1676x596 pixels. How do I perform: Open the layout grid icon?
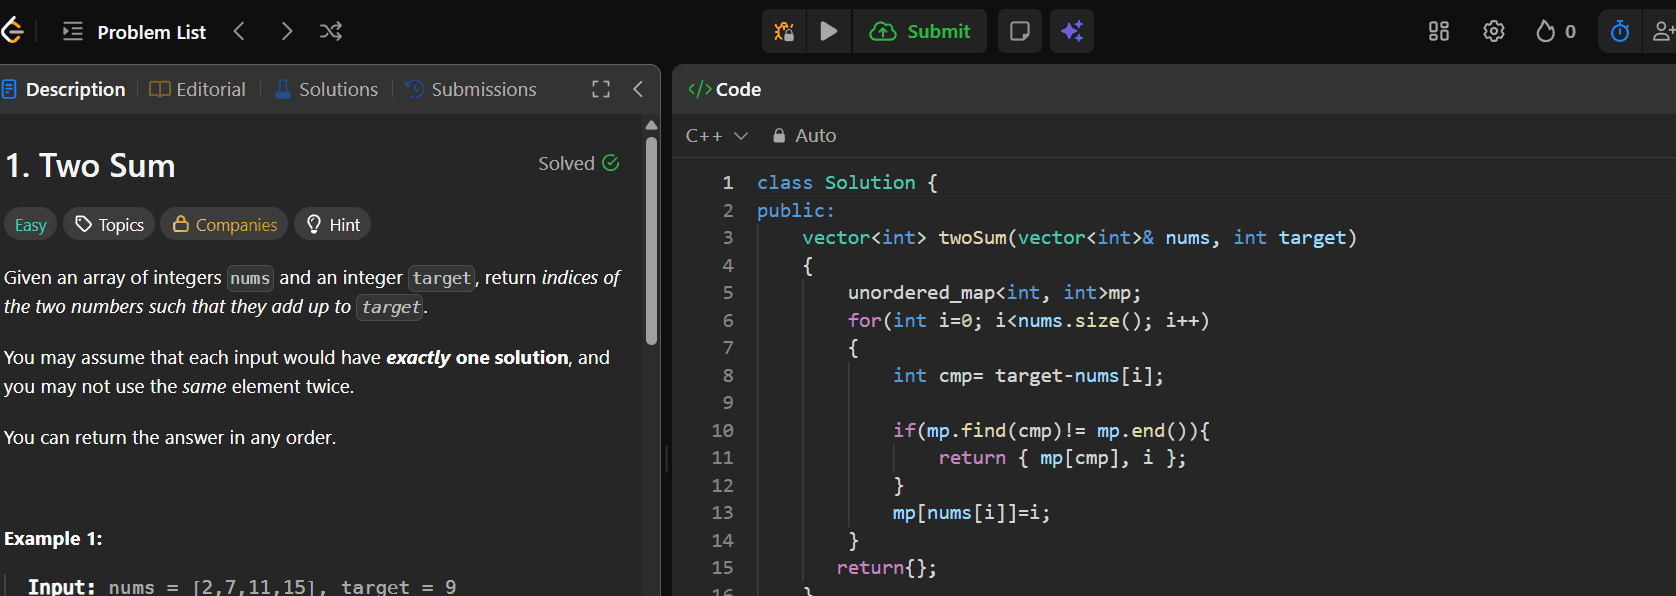coord(1439,31)
